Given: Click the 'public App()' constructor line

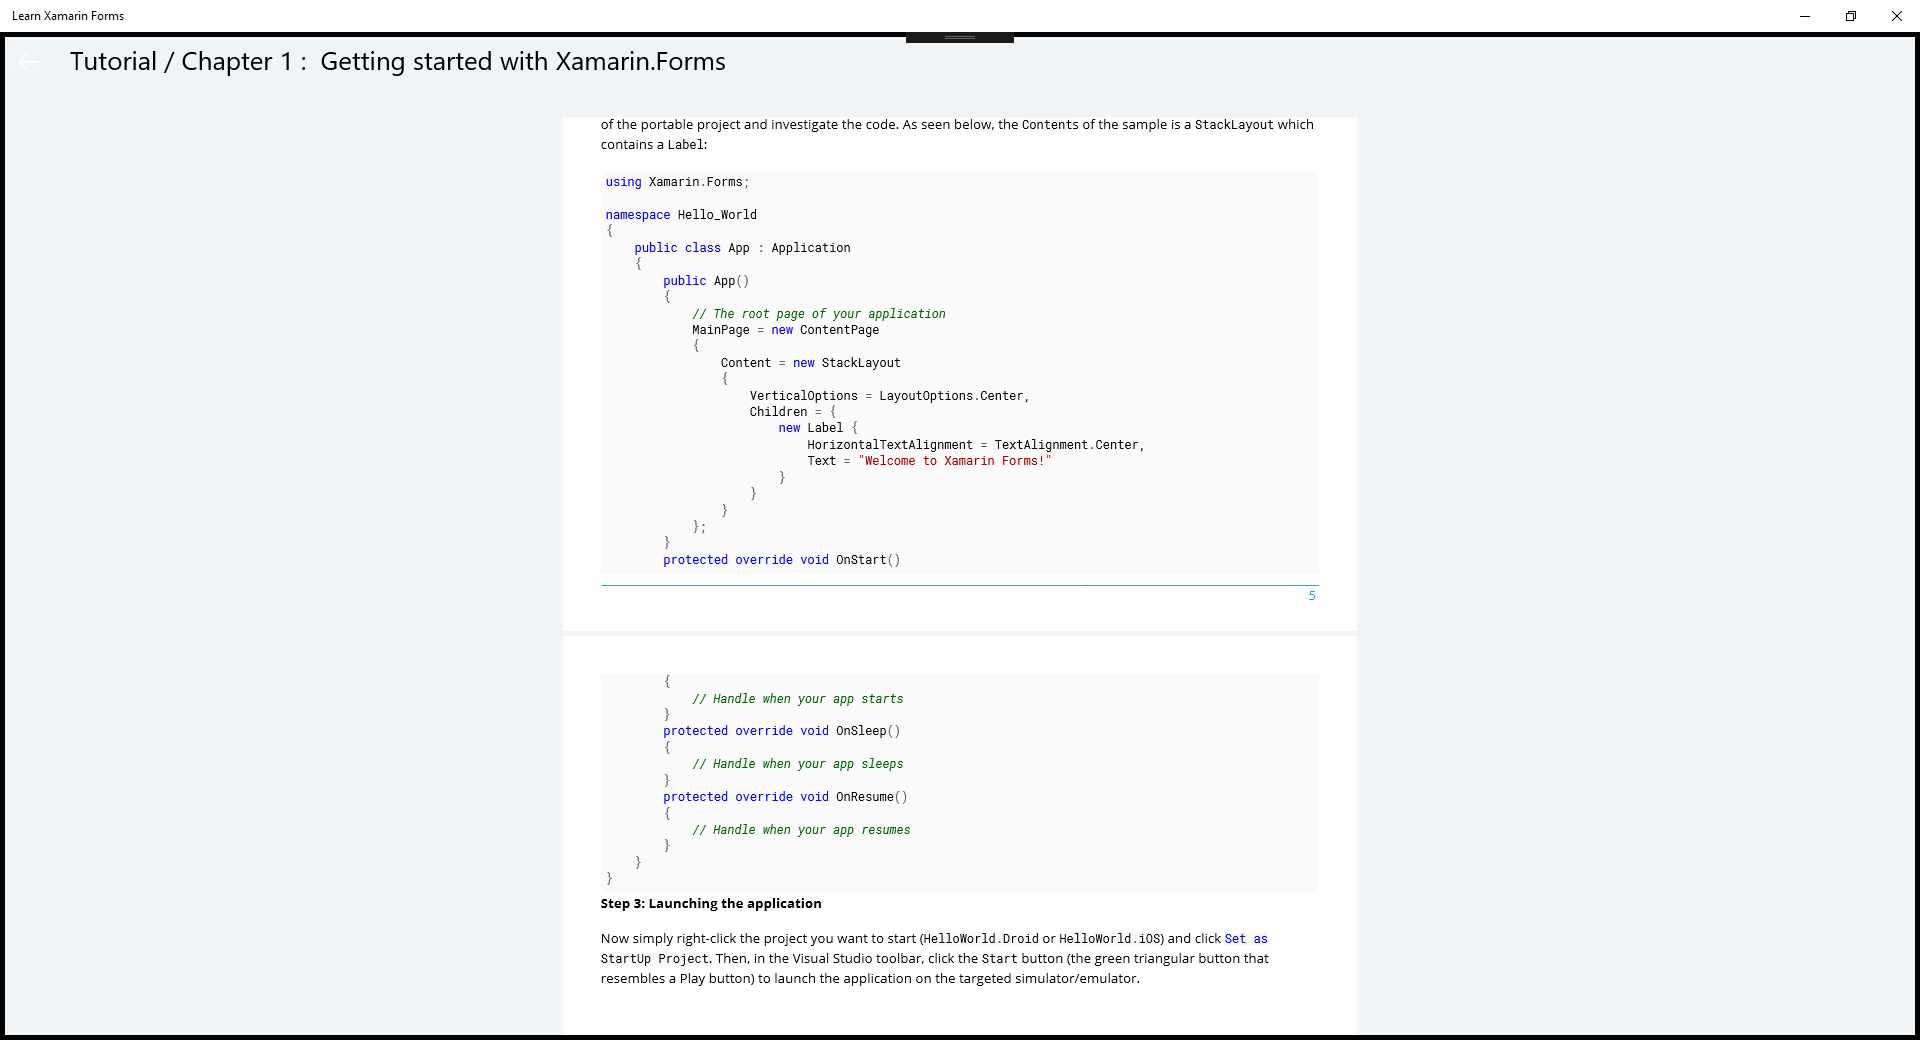Looking at the screenshot, I should (706, 281).
